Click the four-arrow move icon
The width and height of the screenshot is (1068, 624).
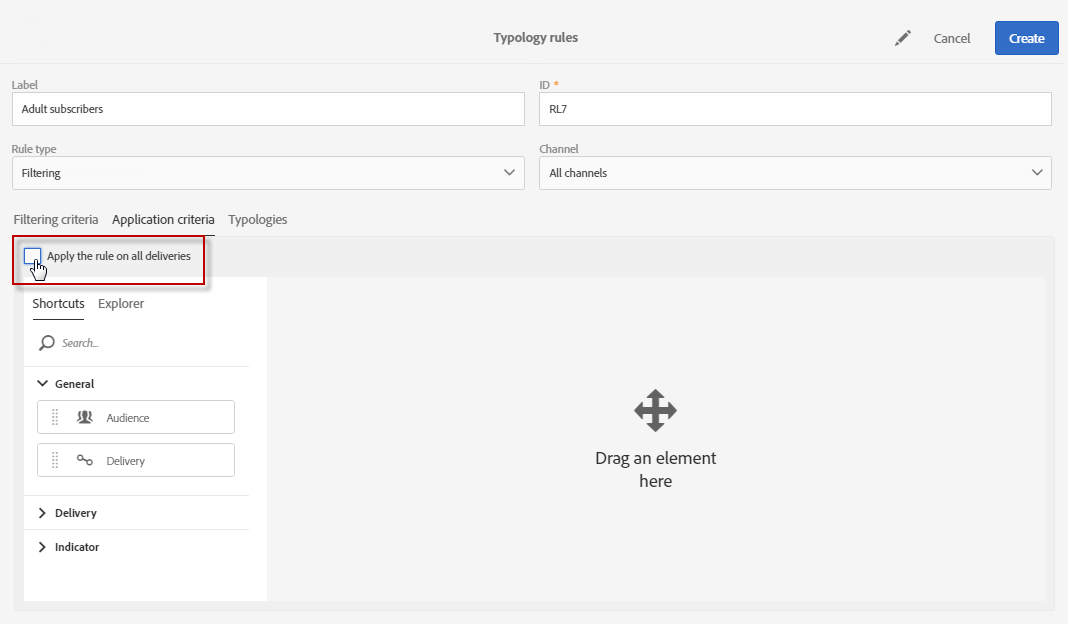pyautogui.click(x=655, y=411)
